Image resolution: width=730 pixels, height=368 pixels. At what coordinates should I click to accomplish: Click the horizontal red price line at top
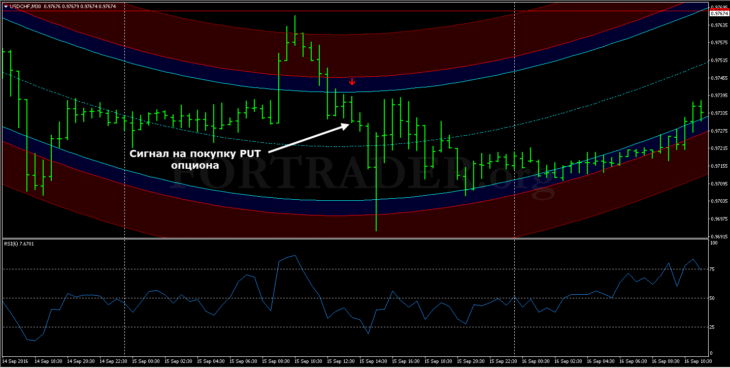click(355, 10)
